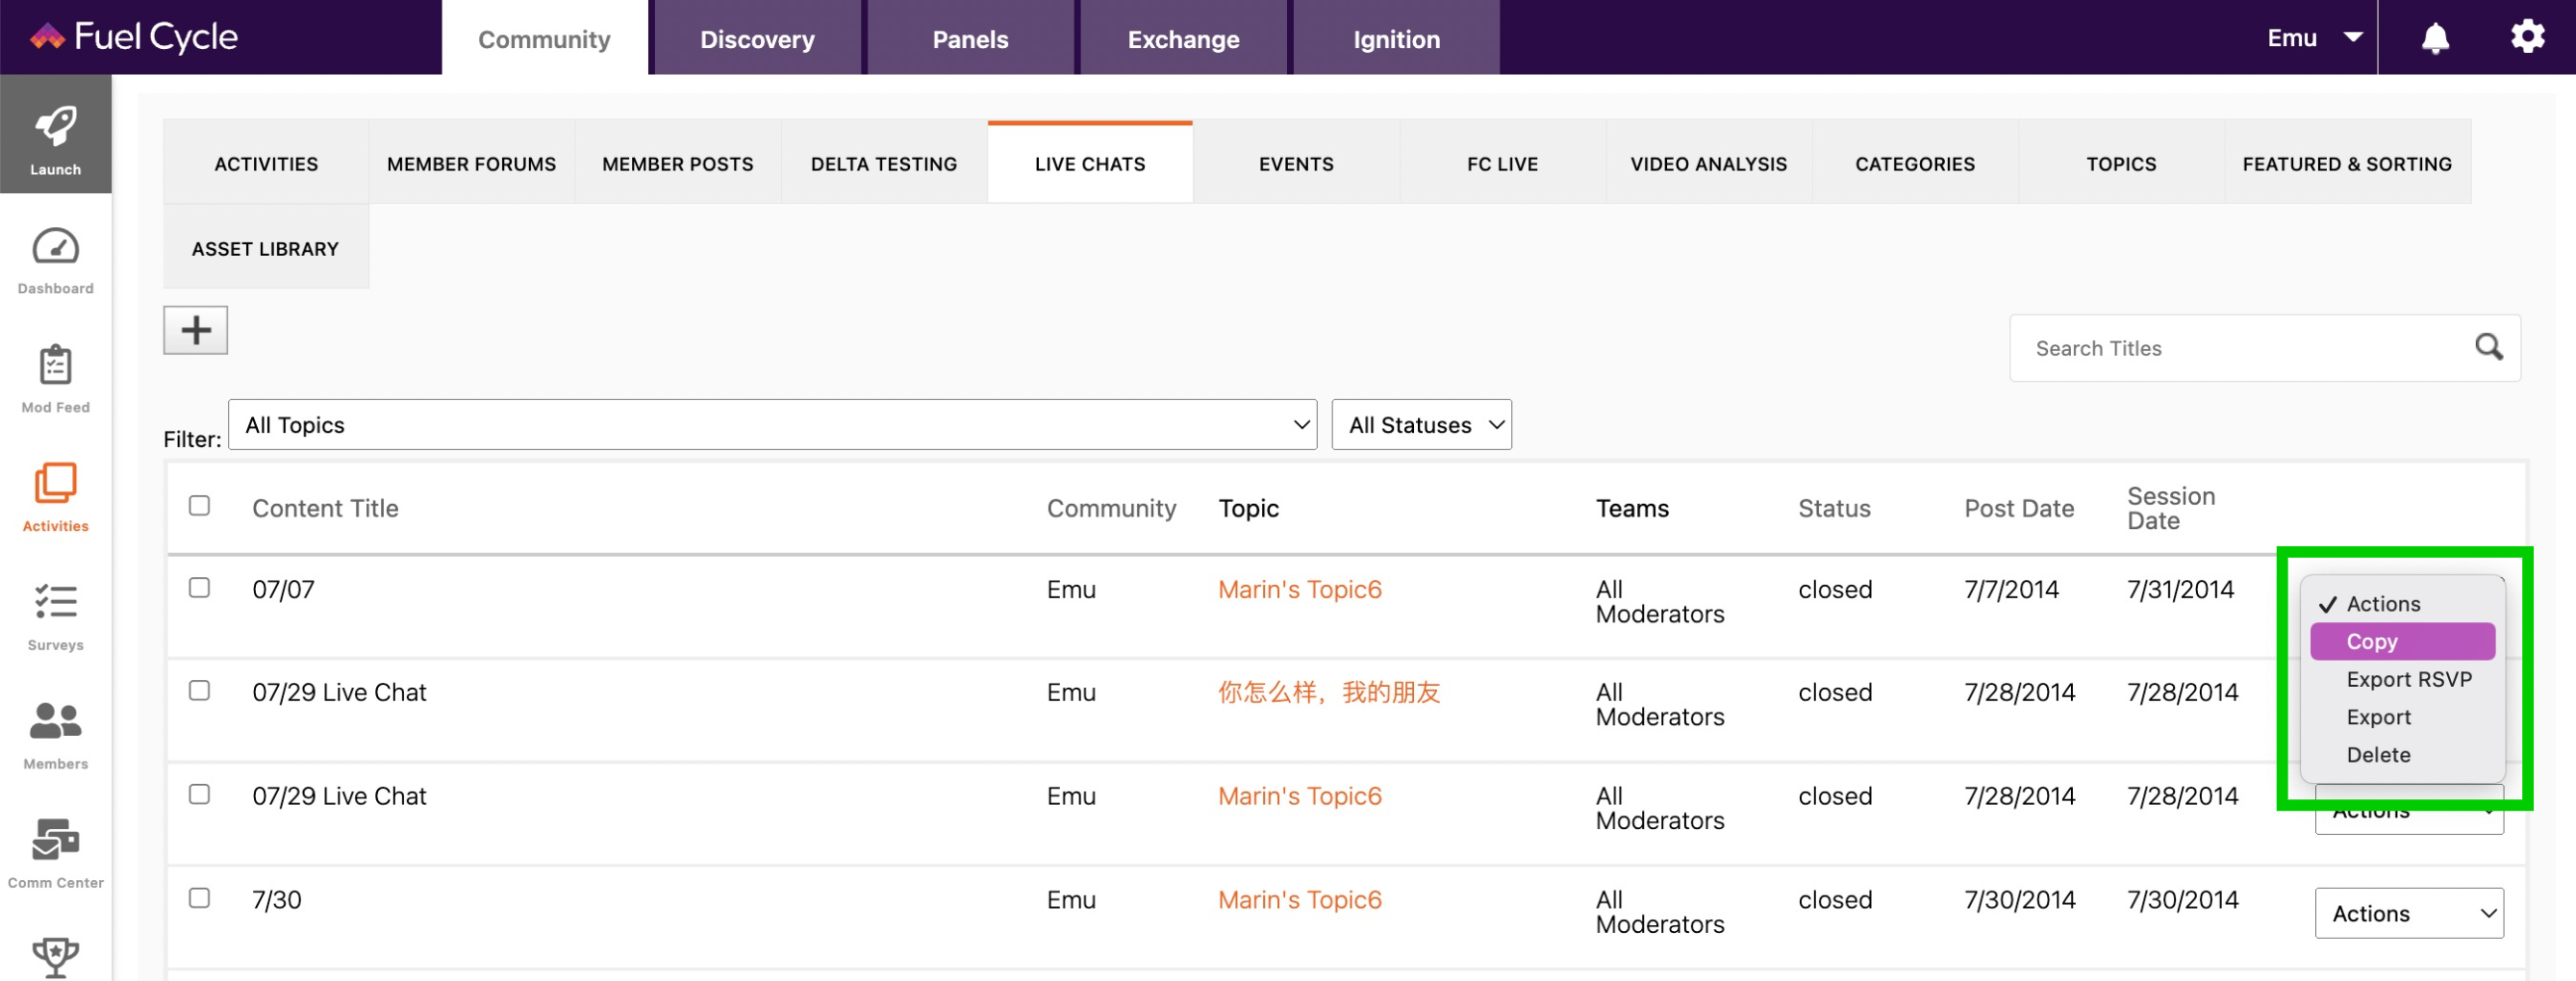Click the notifications bell icon
Viewport: 2576px width, 981px height.
click(x=2435, y=38)
